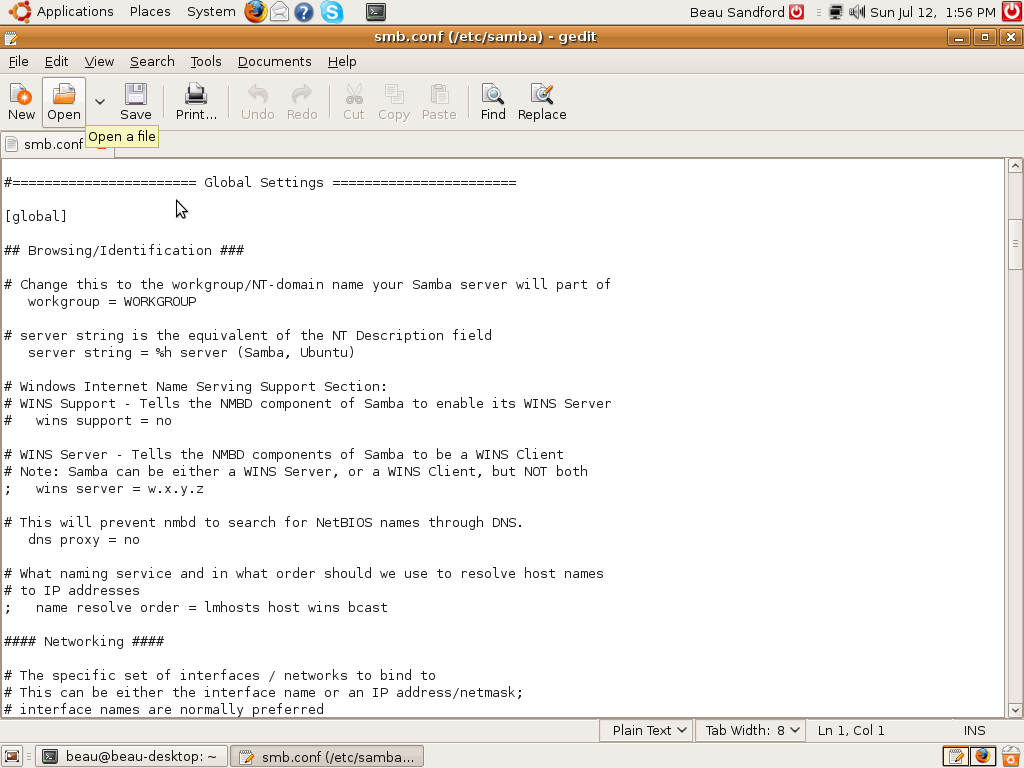Click the workspace switcher Firefox thumbnail

983,756
